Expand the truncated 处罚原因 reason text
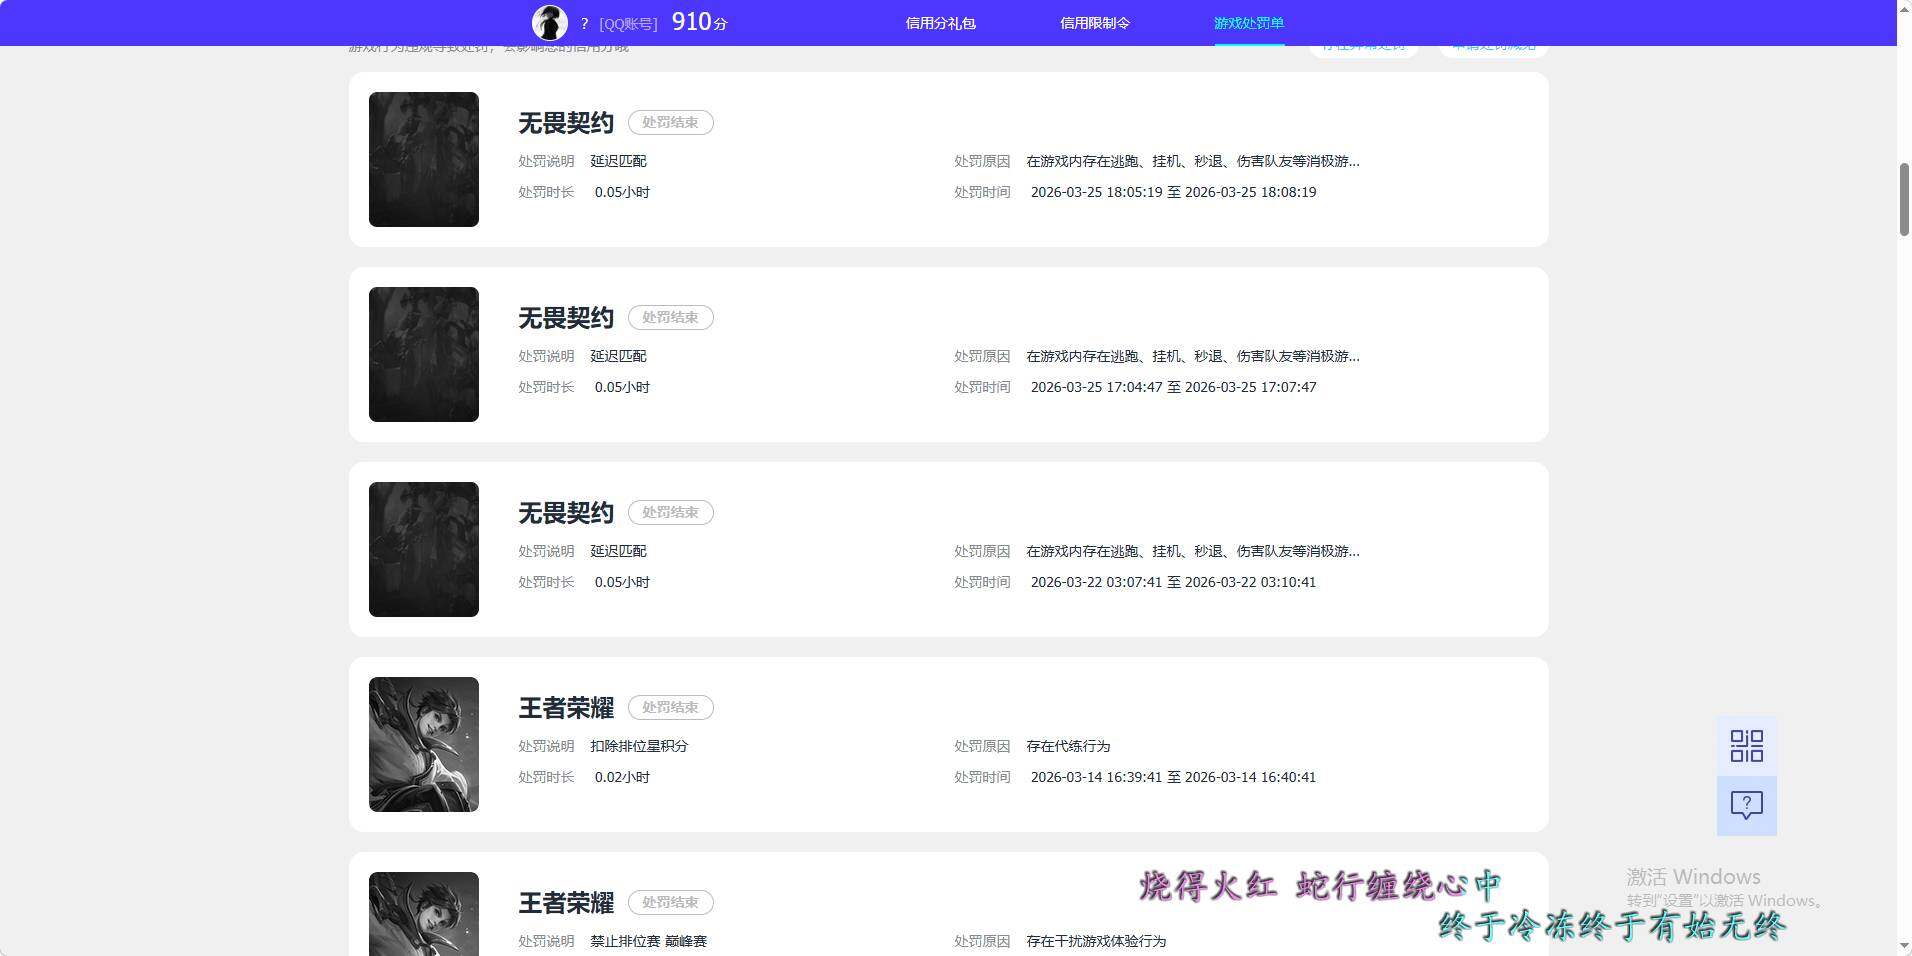The width and height of the screenshot is (1912, 956). pos(1355,161)
